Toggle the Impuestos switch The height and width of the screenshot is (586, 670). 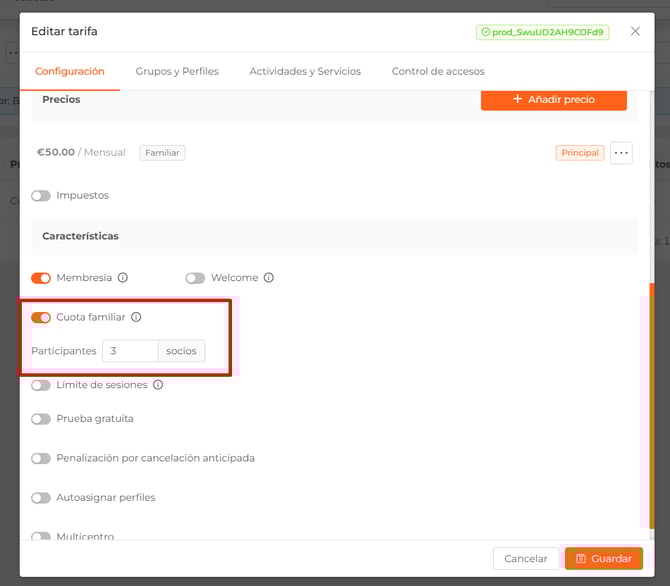(x=41, y=196)
